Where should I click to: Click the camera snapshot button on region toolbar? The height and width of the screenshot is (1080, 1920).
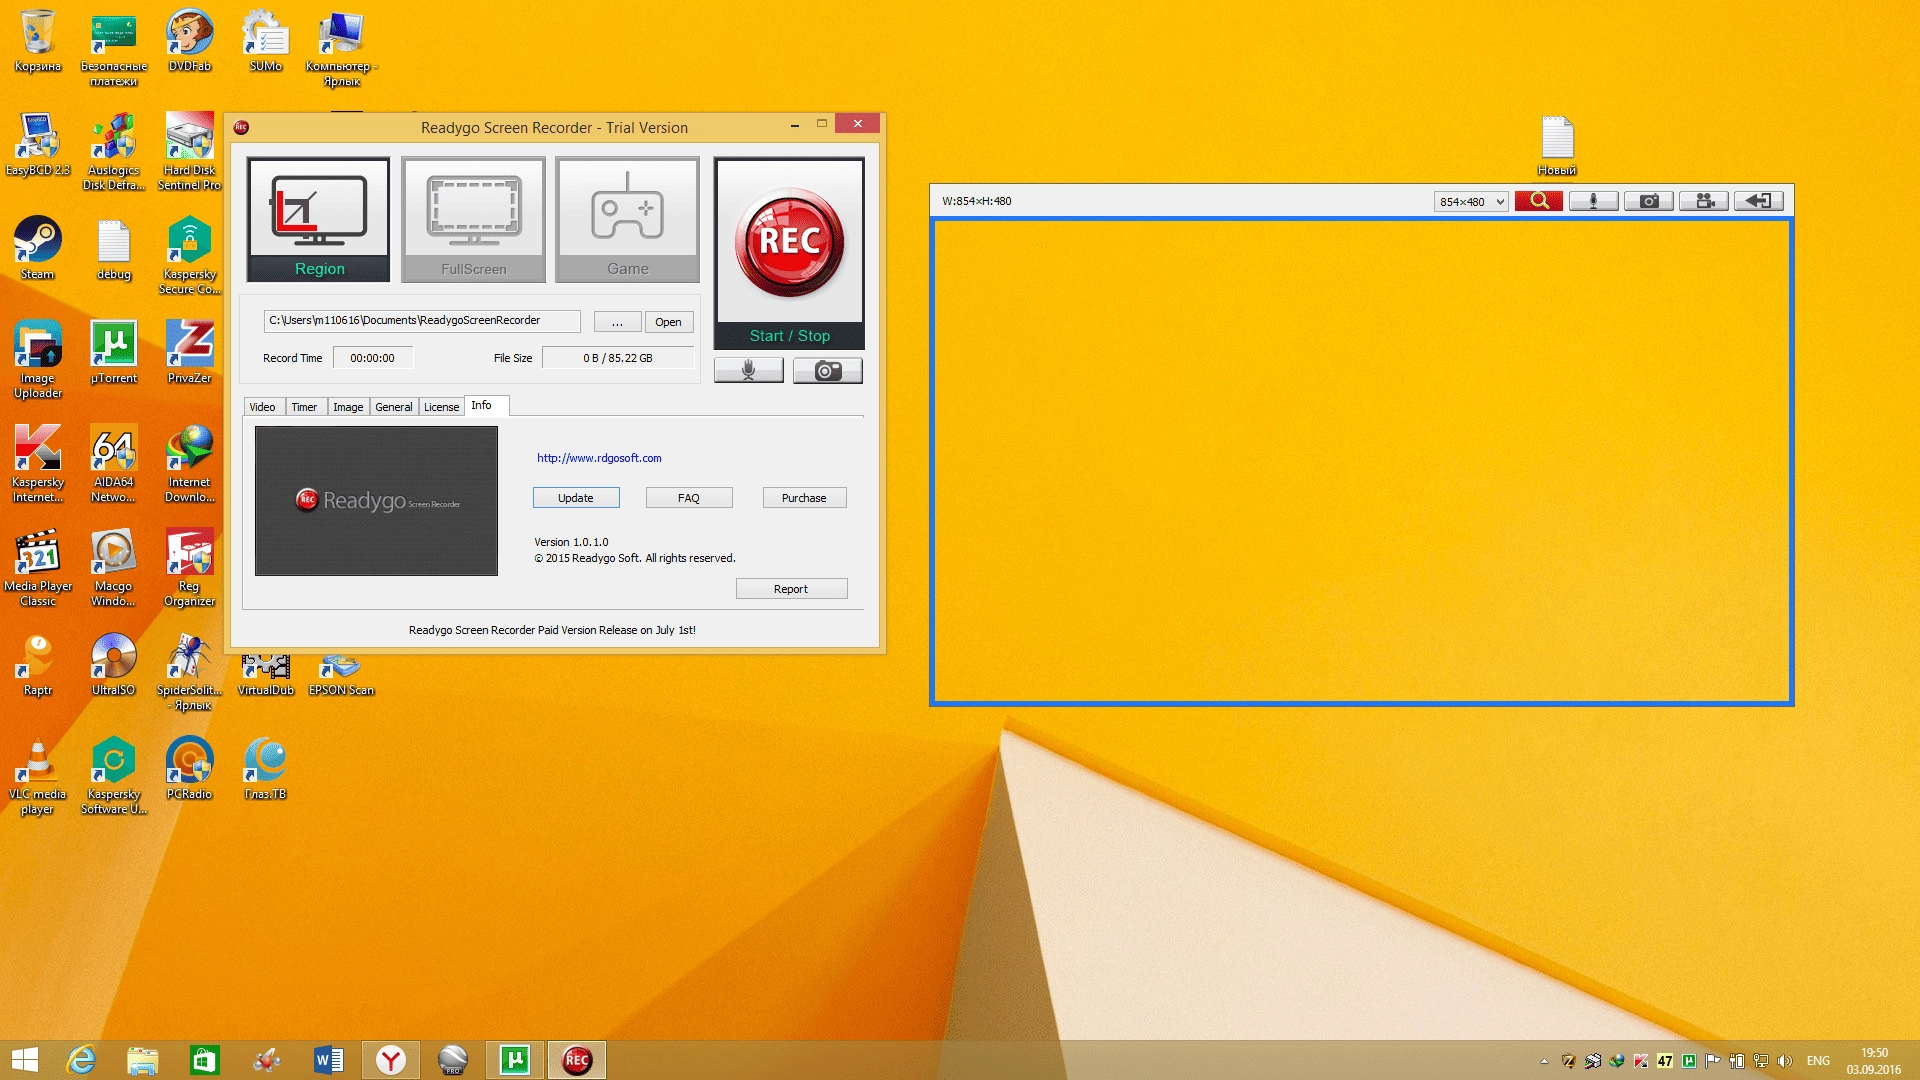(1649, 201)
